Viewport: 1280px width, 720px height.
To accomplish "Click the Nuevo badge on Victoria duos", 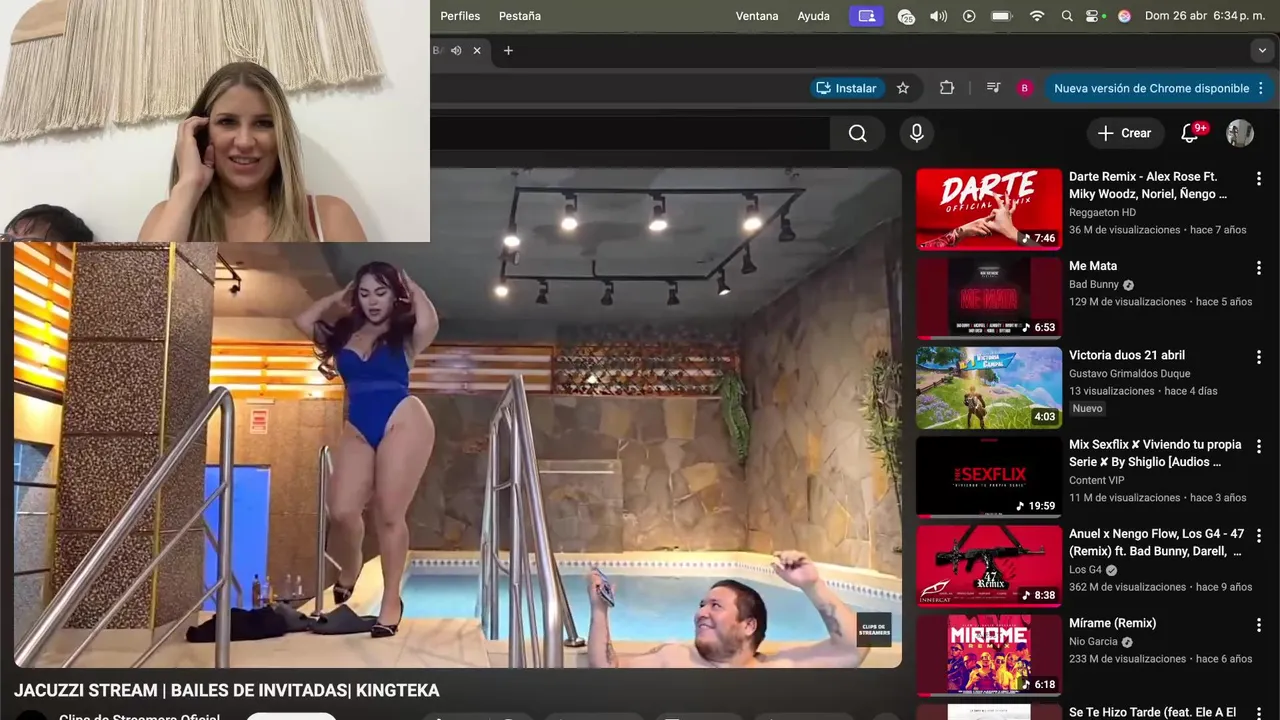I will pyautogui.click(x=1087, y=408).
